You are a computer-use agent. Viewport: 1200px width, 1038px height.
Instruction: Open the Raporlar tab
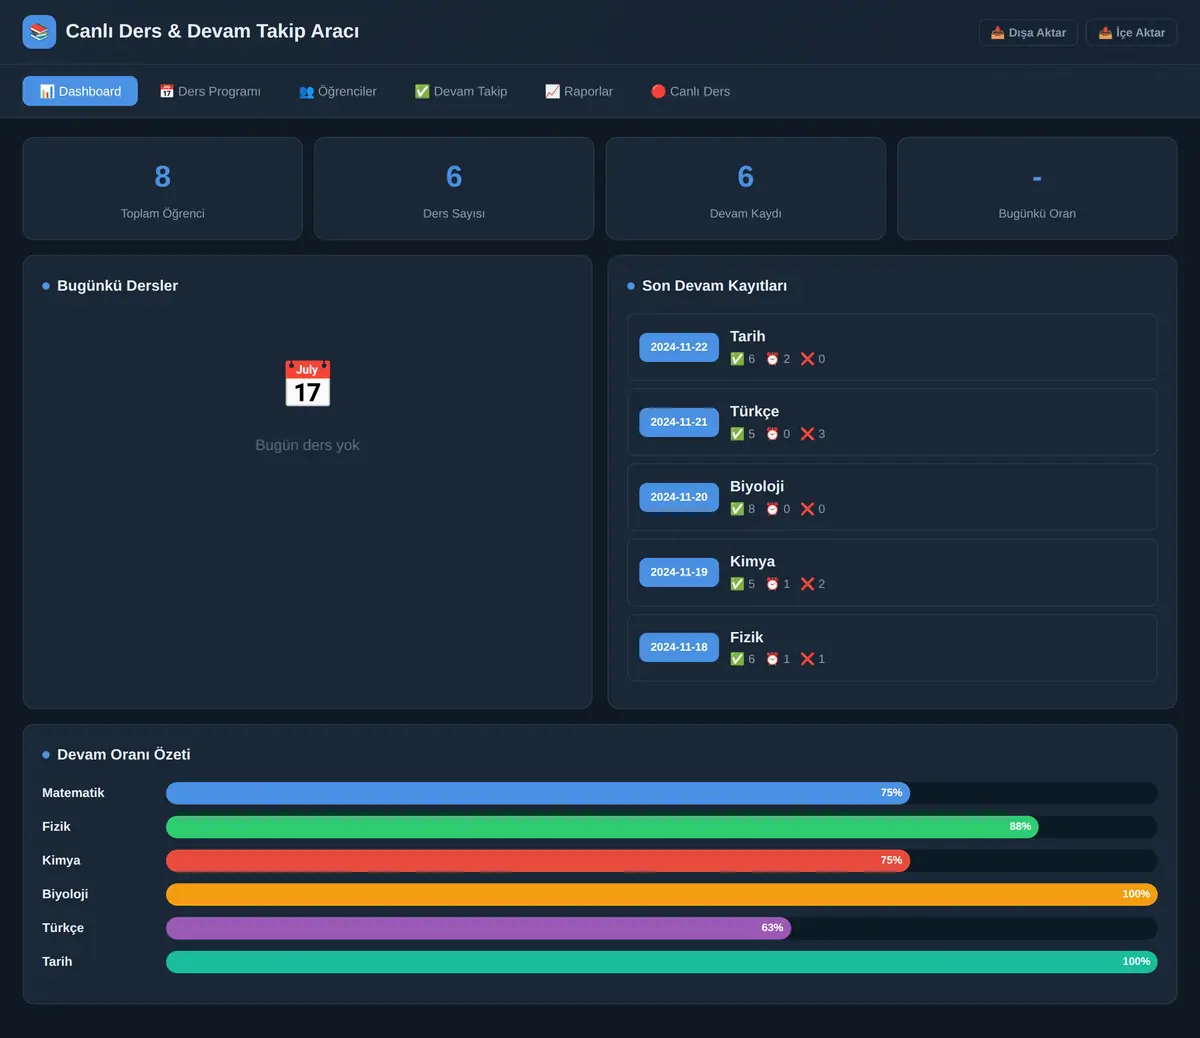(579, 91)
